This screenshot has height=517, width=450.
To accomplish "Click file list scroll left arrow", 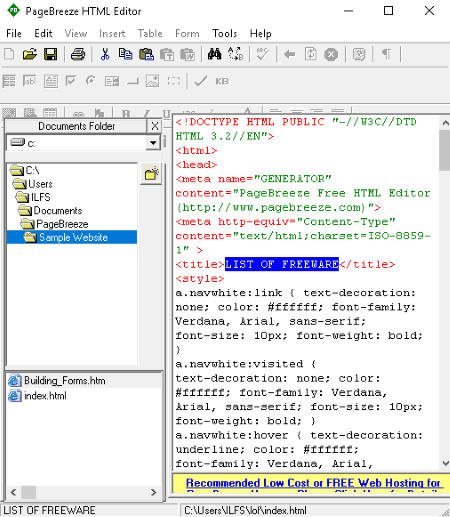I will (x=13, y=492).
